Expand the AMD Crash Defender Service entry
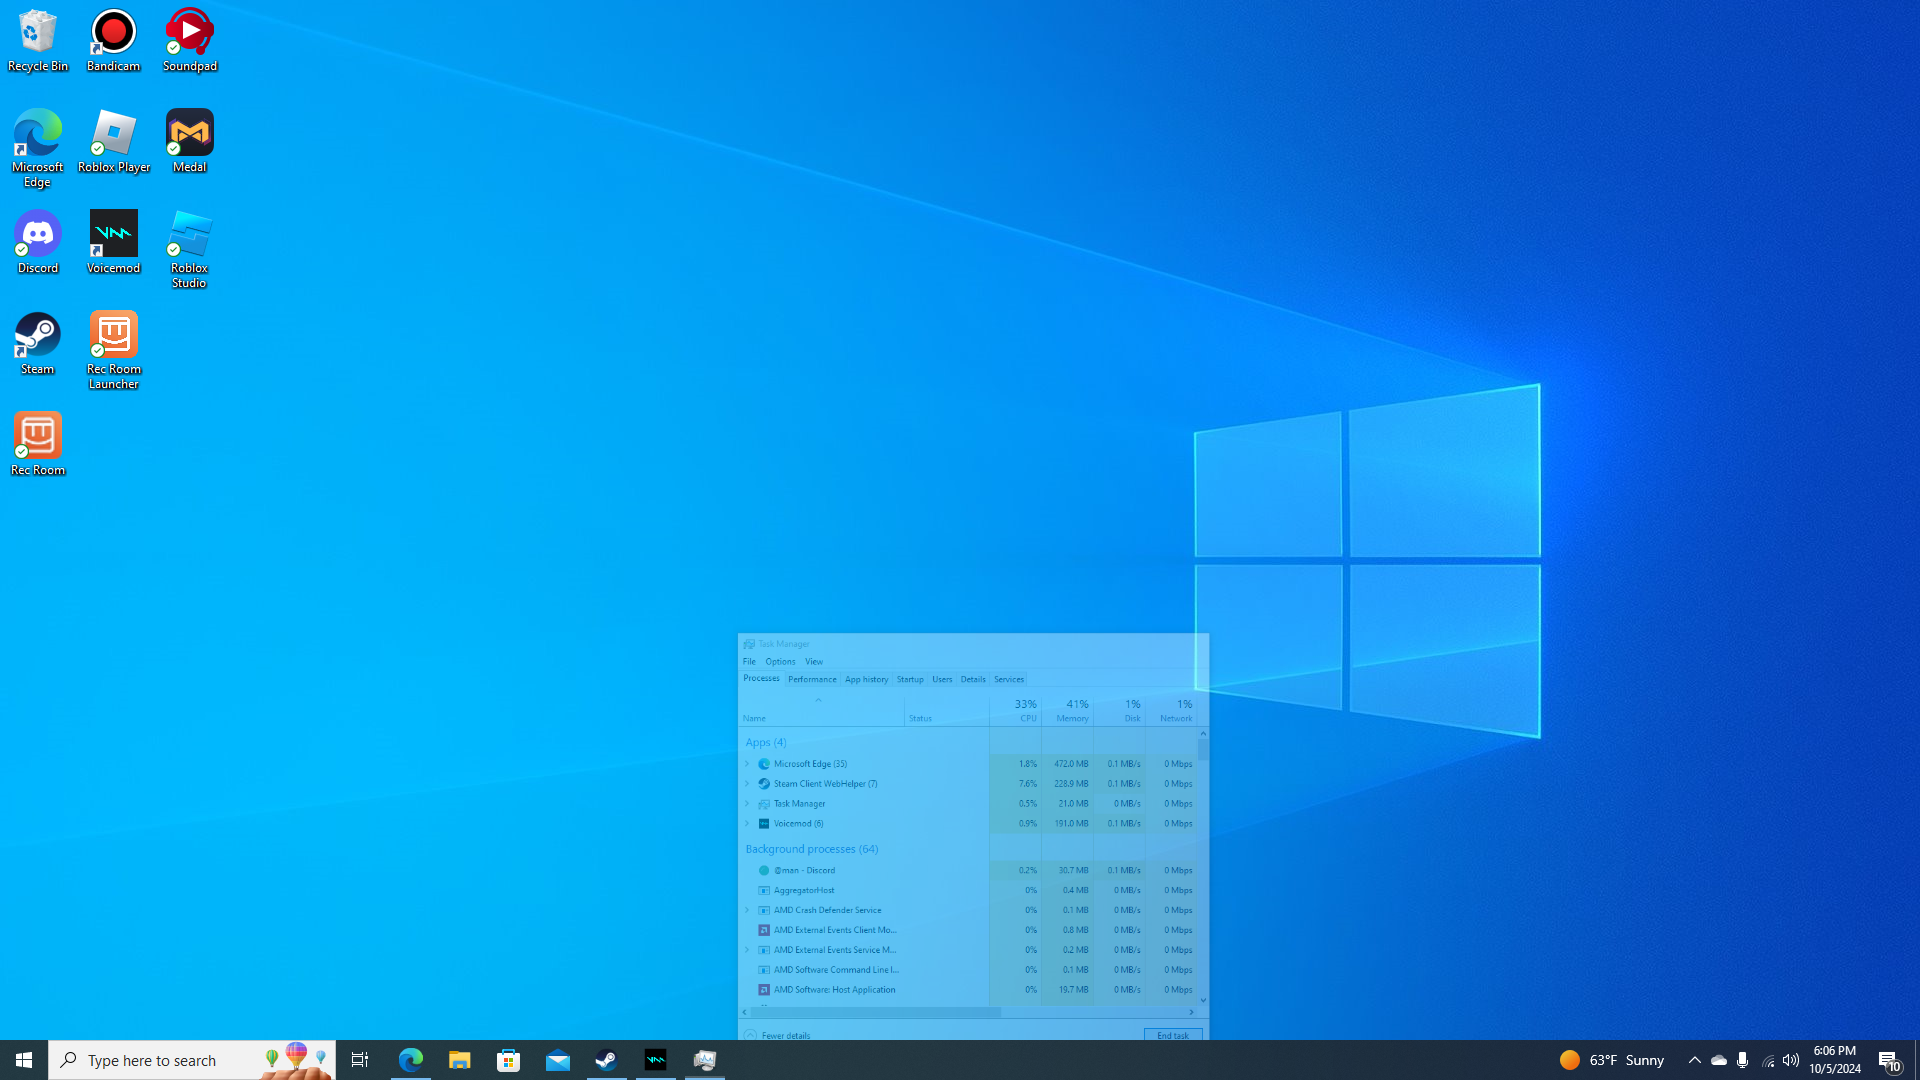The height and width of the screenshot is (1080, 1920). click(x=747, y=910)
